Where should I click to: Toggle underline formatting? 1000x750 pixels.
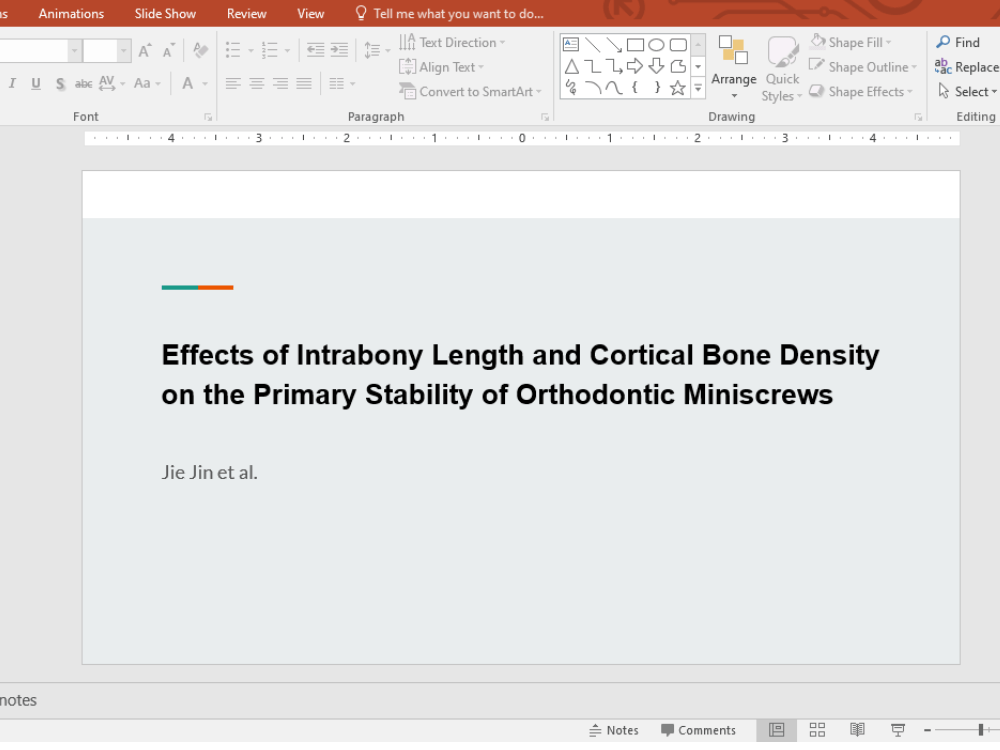[x=35, y=83]
